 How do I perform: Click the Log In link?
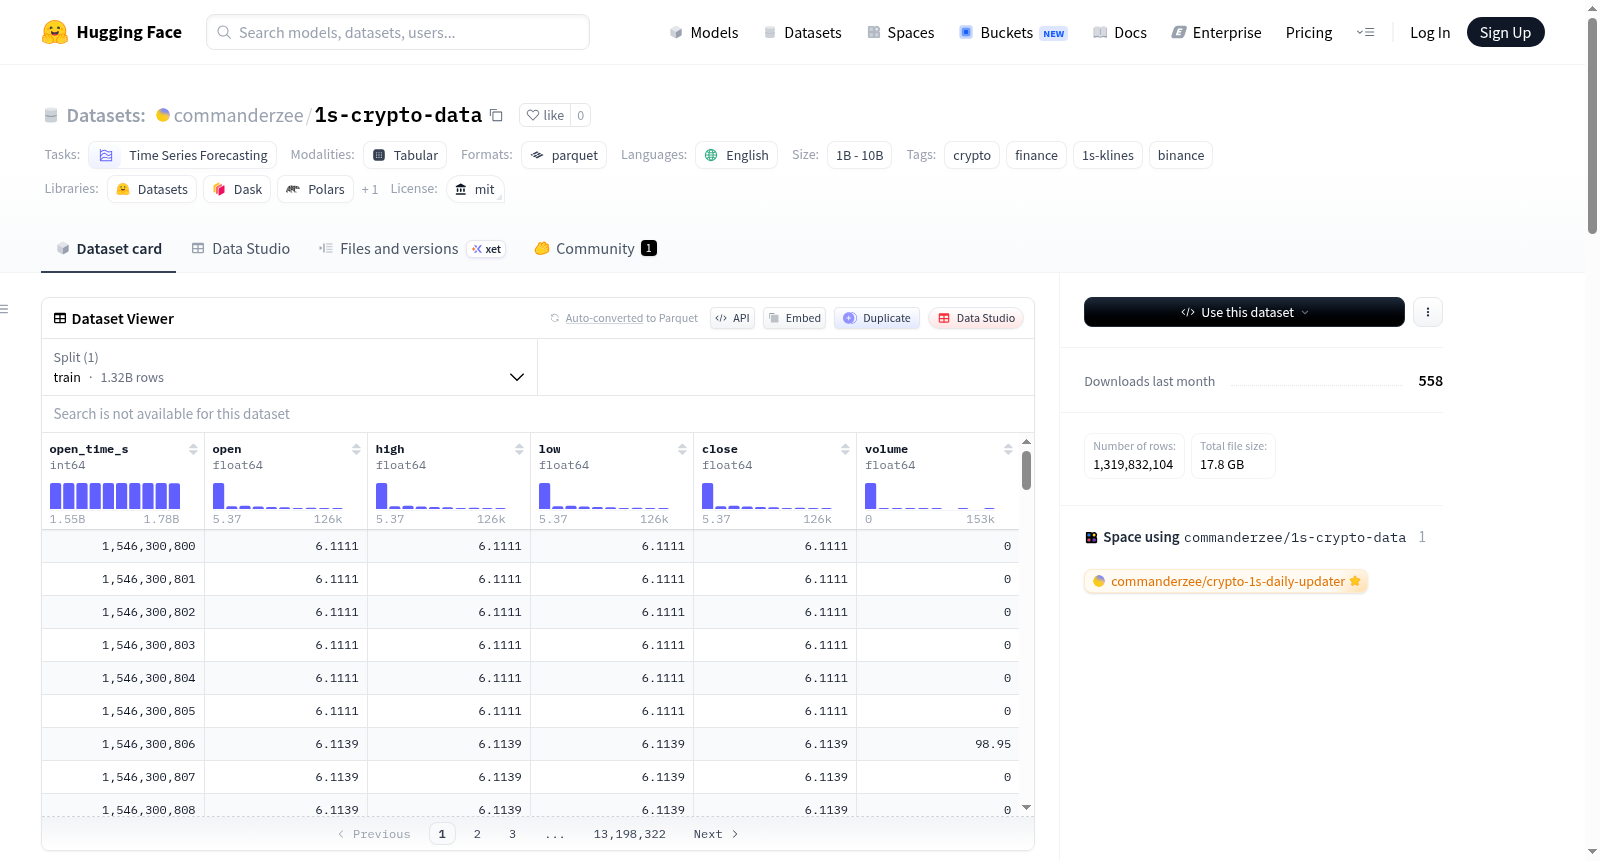pyautogui.click(x=1430, y=33)
